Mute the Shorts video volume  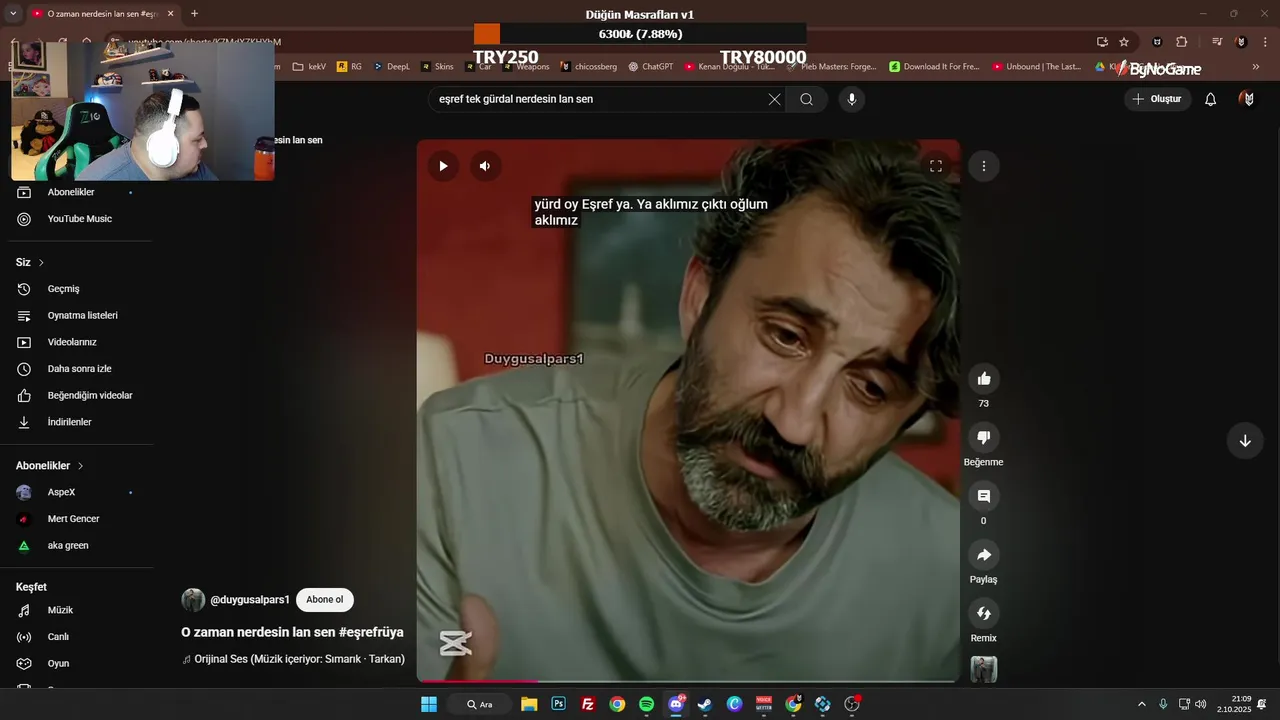(485, 166)
